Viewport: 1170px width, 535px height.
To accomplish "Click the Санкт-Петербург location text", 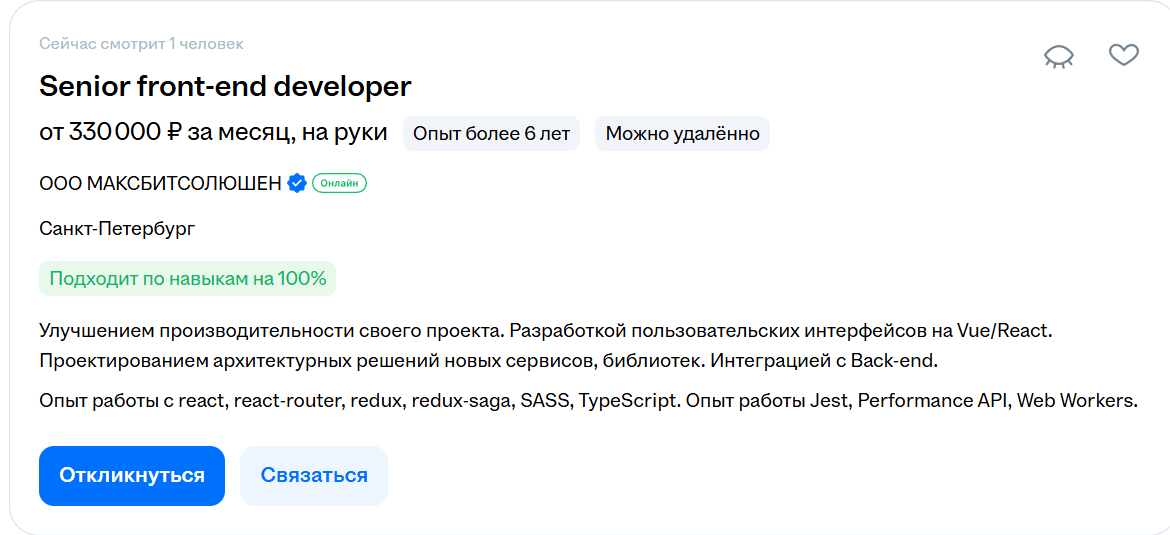I will pos(117,229).
